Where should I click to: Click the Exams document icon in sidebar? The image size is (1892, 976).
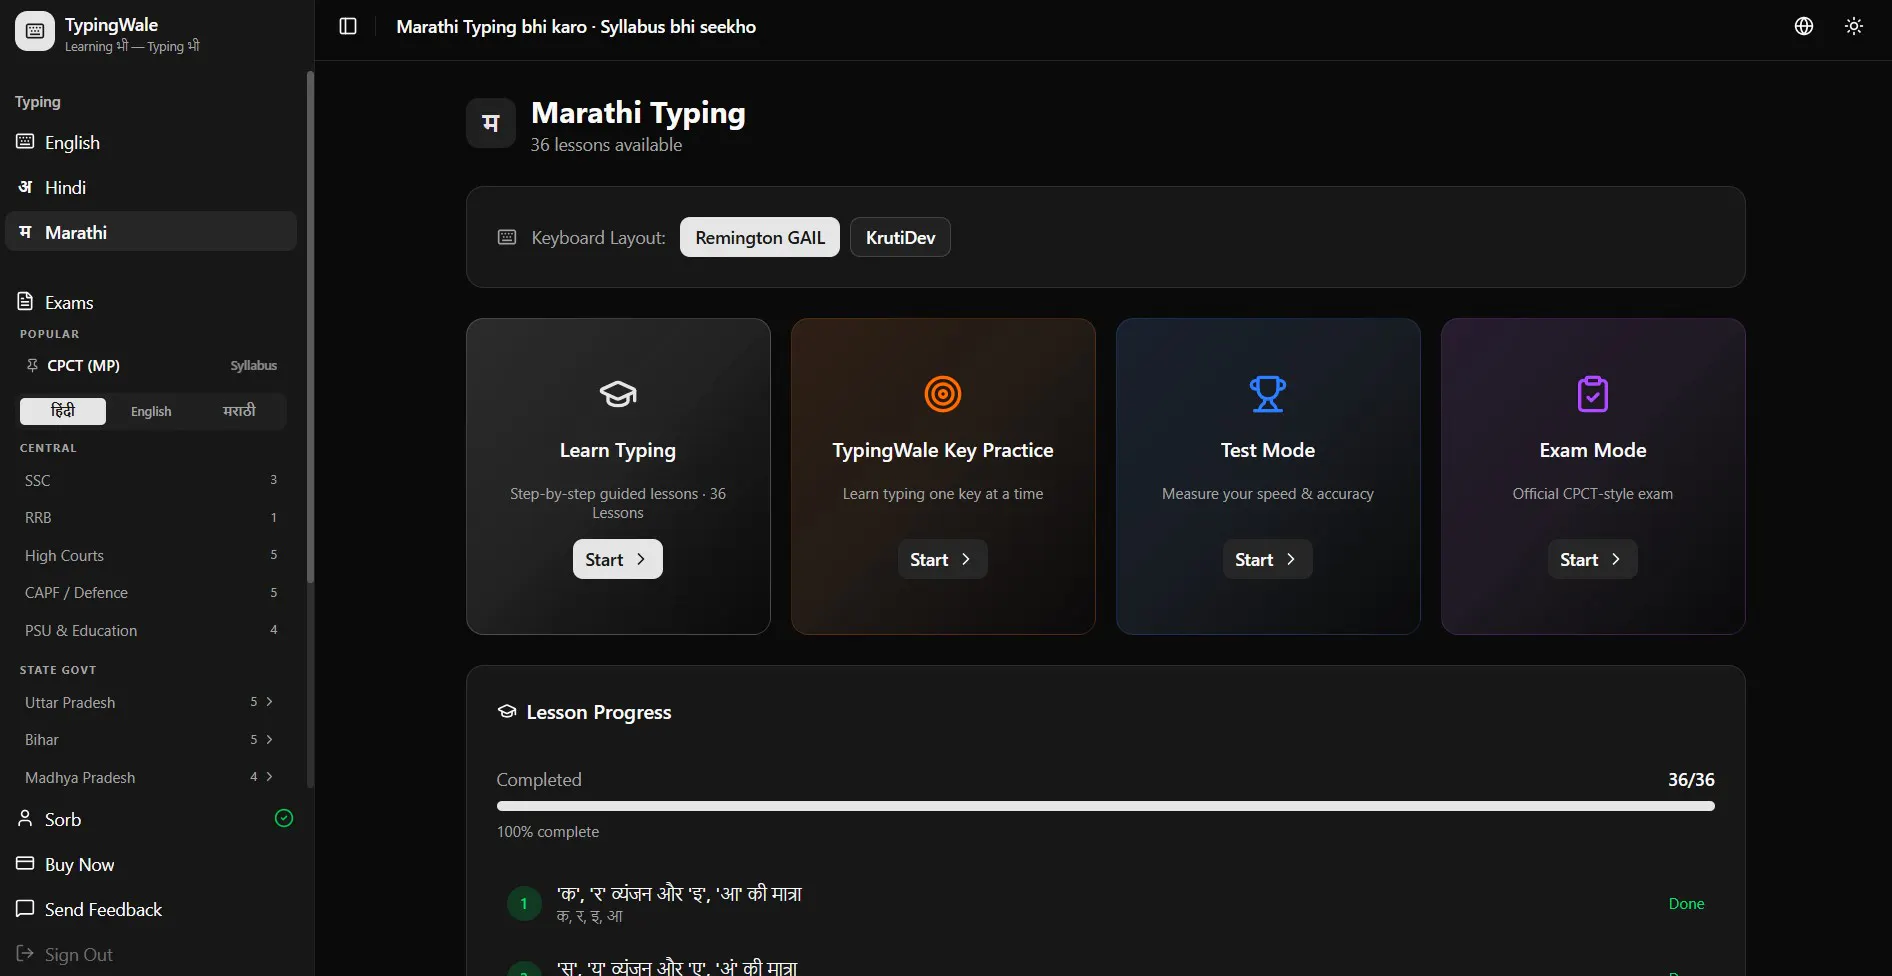(25, 301)
